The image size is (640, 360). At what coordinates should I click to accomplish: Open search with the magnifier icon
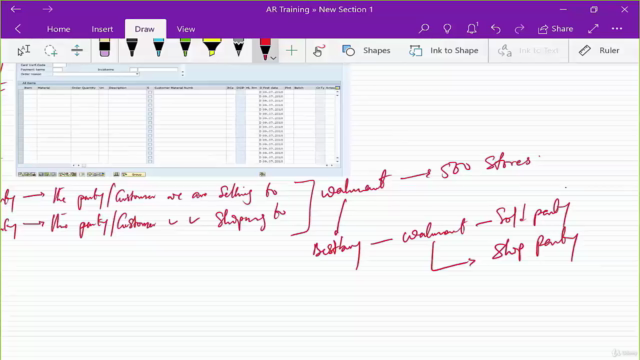(x=424, y=29)
